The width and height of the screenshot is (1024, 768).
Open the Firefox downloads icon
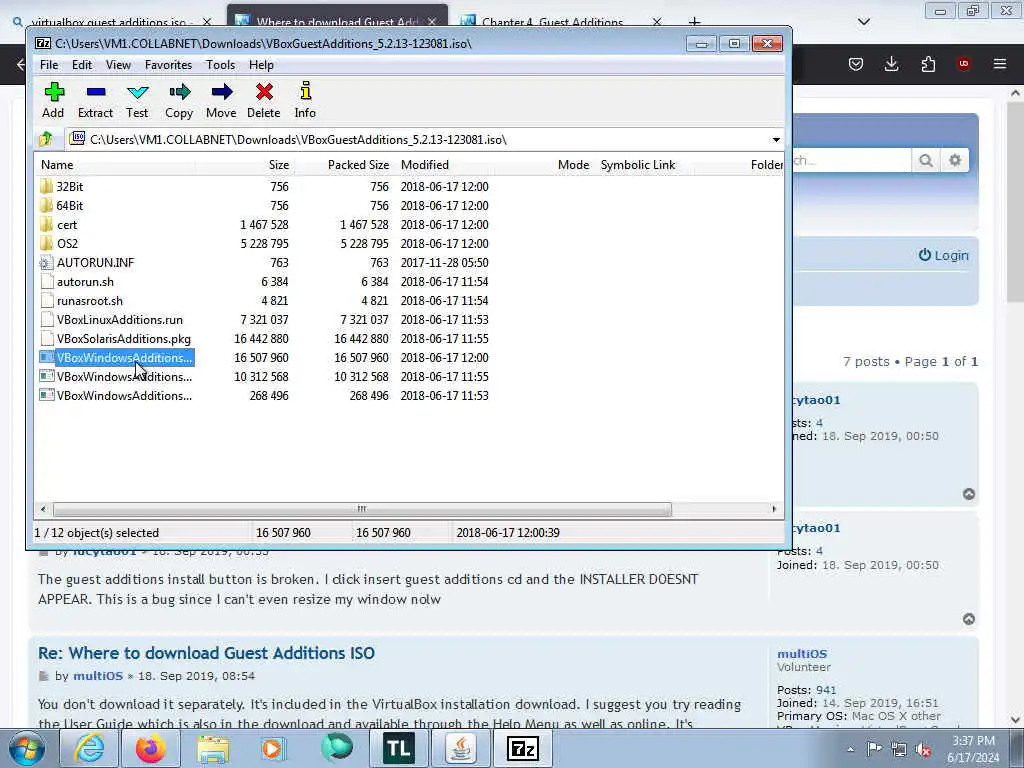tap(891, 64)
